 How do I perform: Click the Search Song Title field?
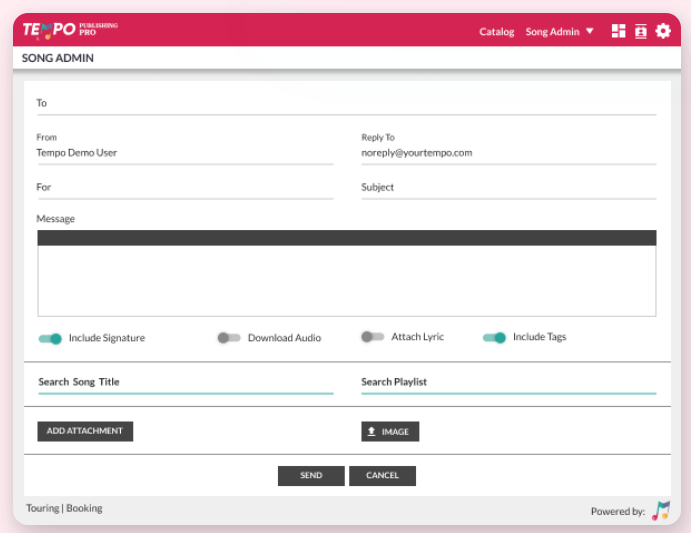click(x=186, y=383)
